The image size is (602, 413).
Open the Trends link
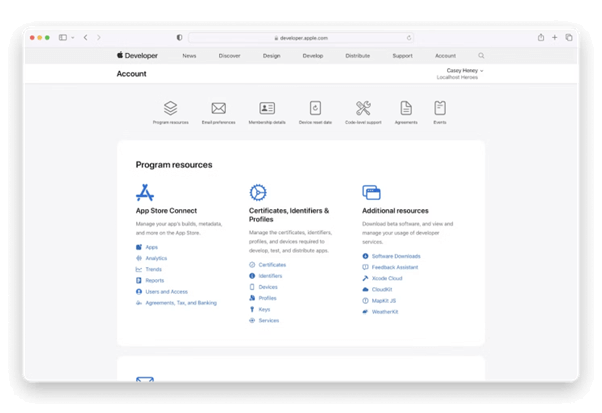[x=153, y=269]
